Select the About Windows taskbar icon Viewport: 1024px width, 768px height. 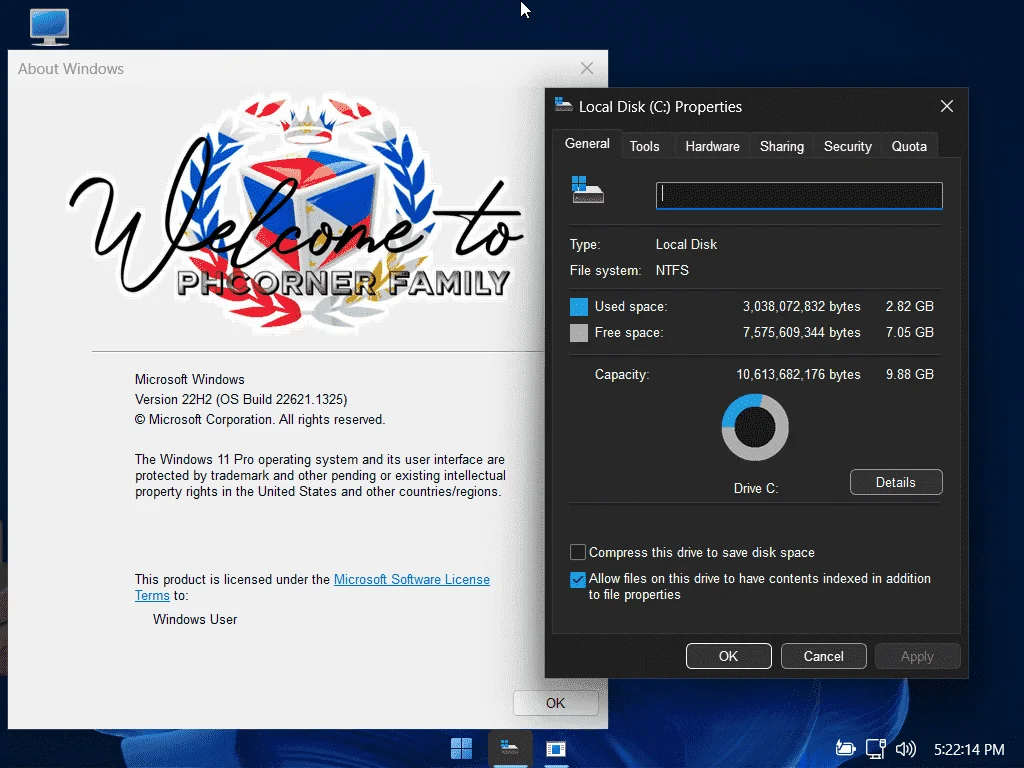556,748
